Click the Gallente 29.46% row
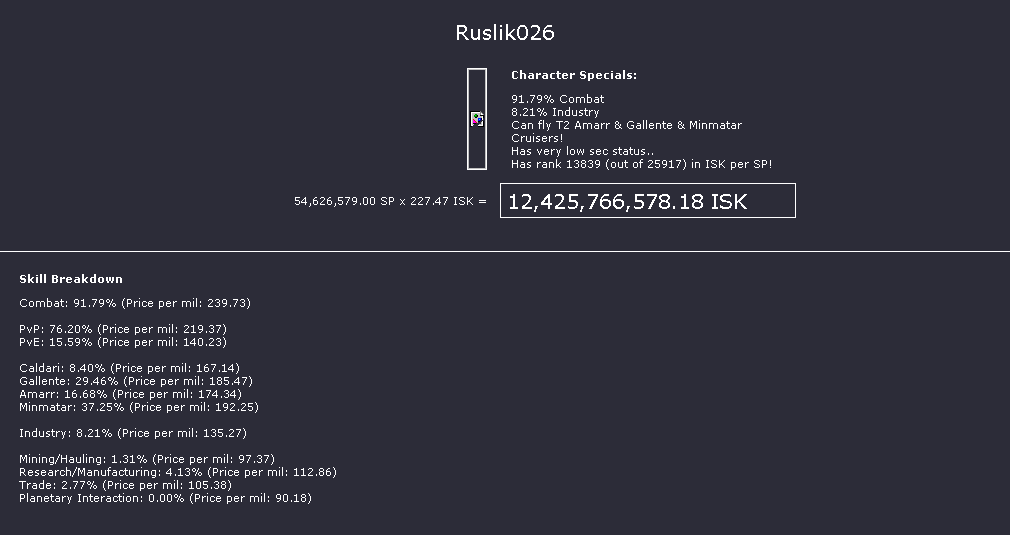The image size is (1010, 536). pos(136,381)
